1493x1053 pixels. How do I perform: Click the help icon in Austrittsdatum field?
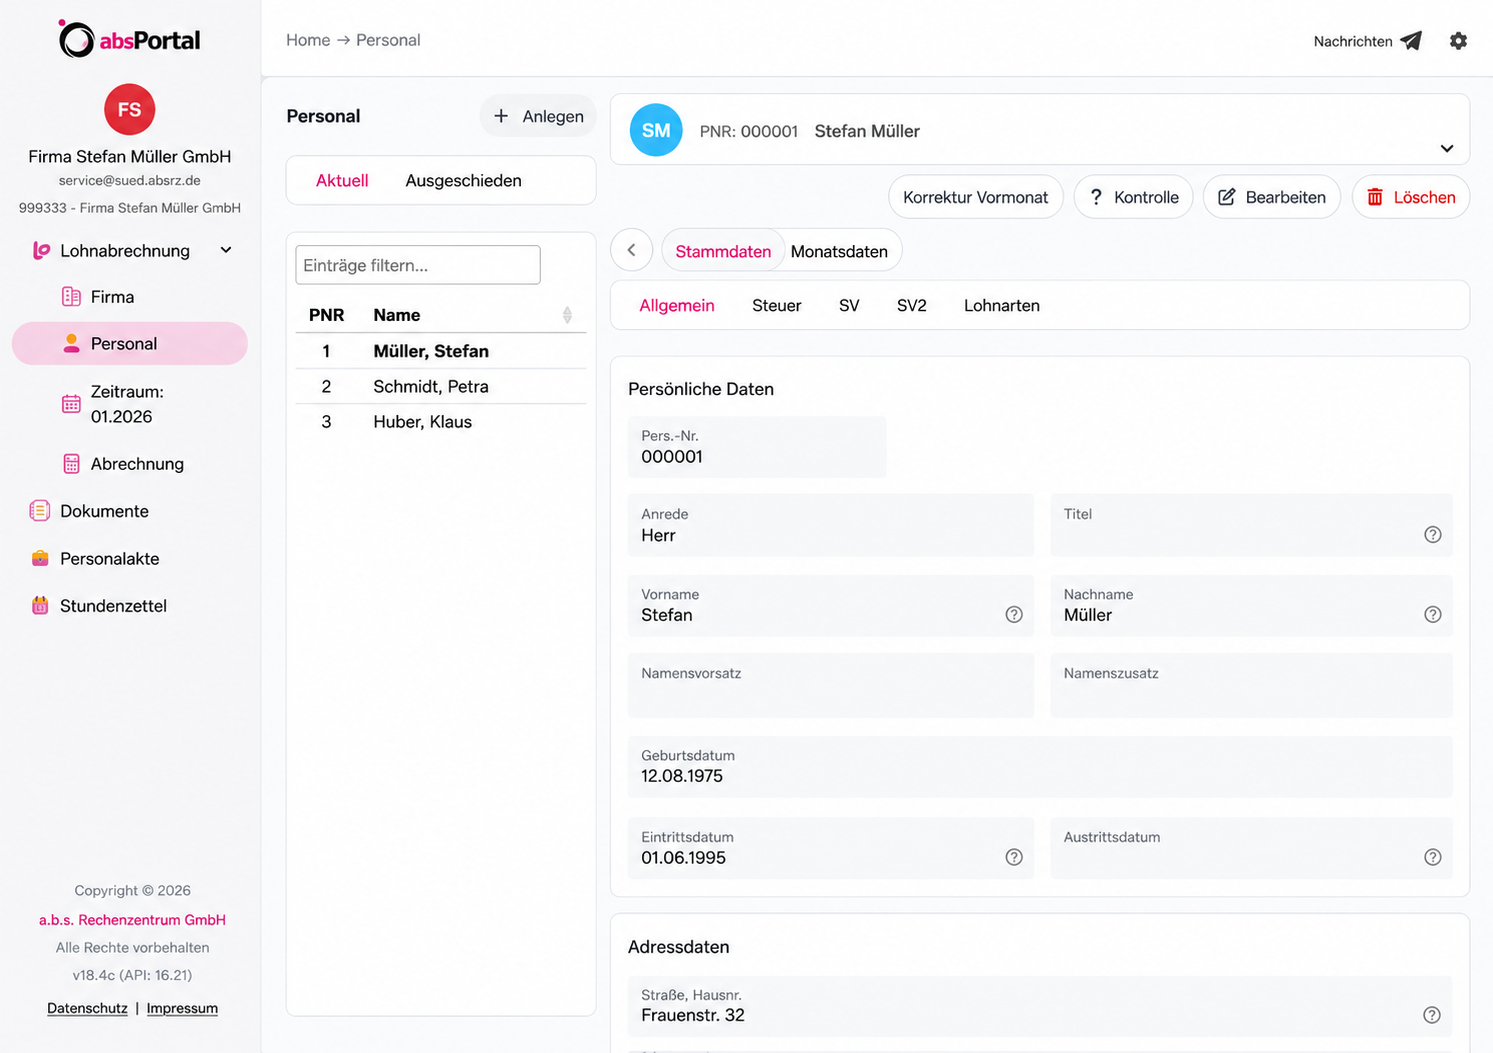(1433, 857)
